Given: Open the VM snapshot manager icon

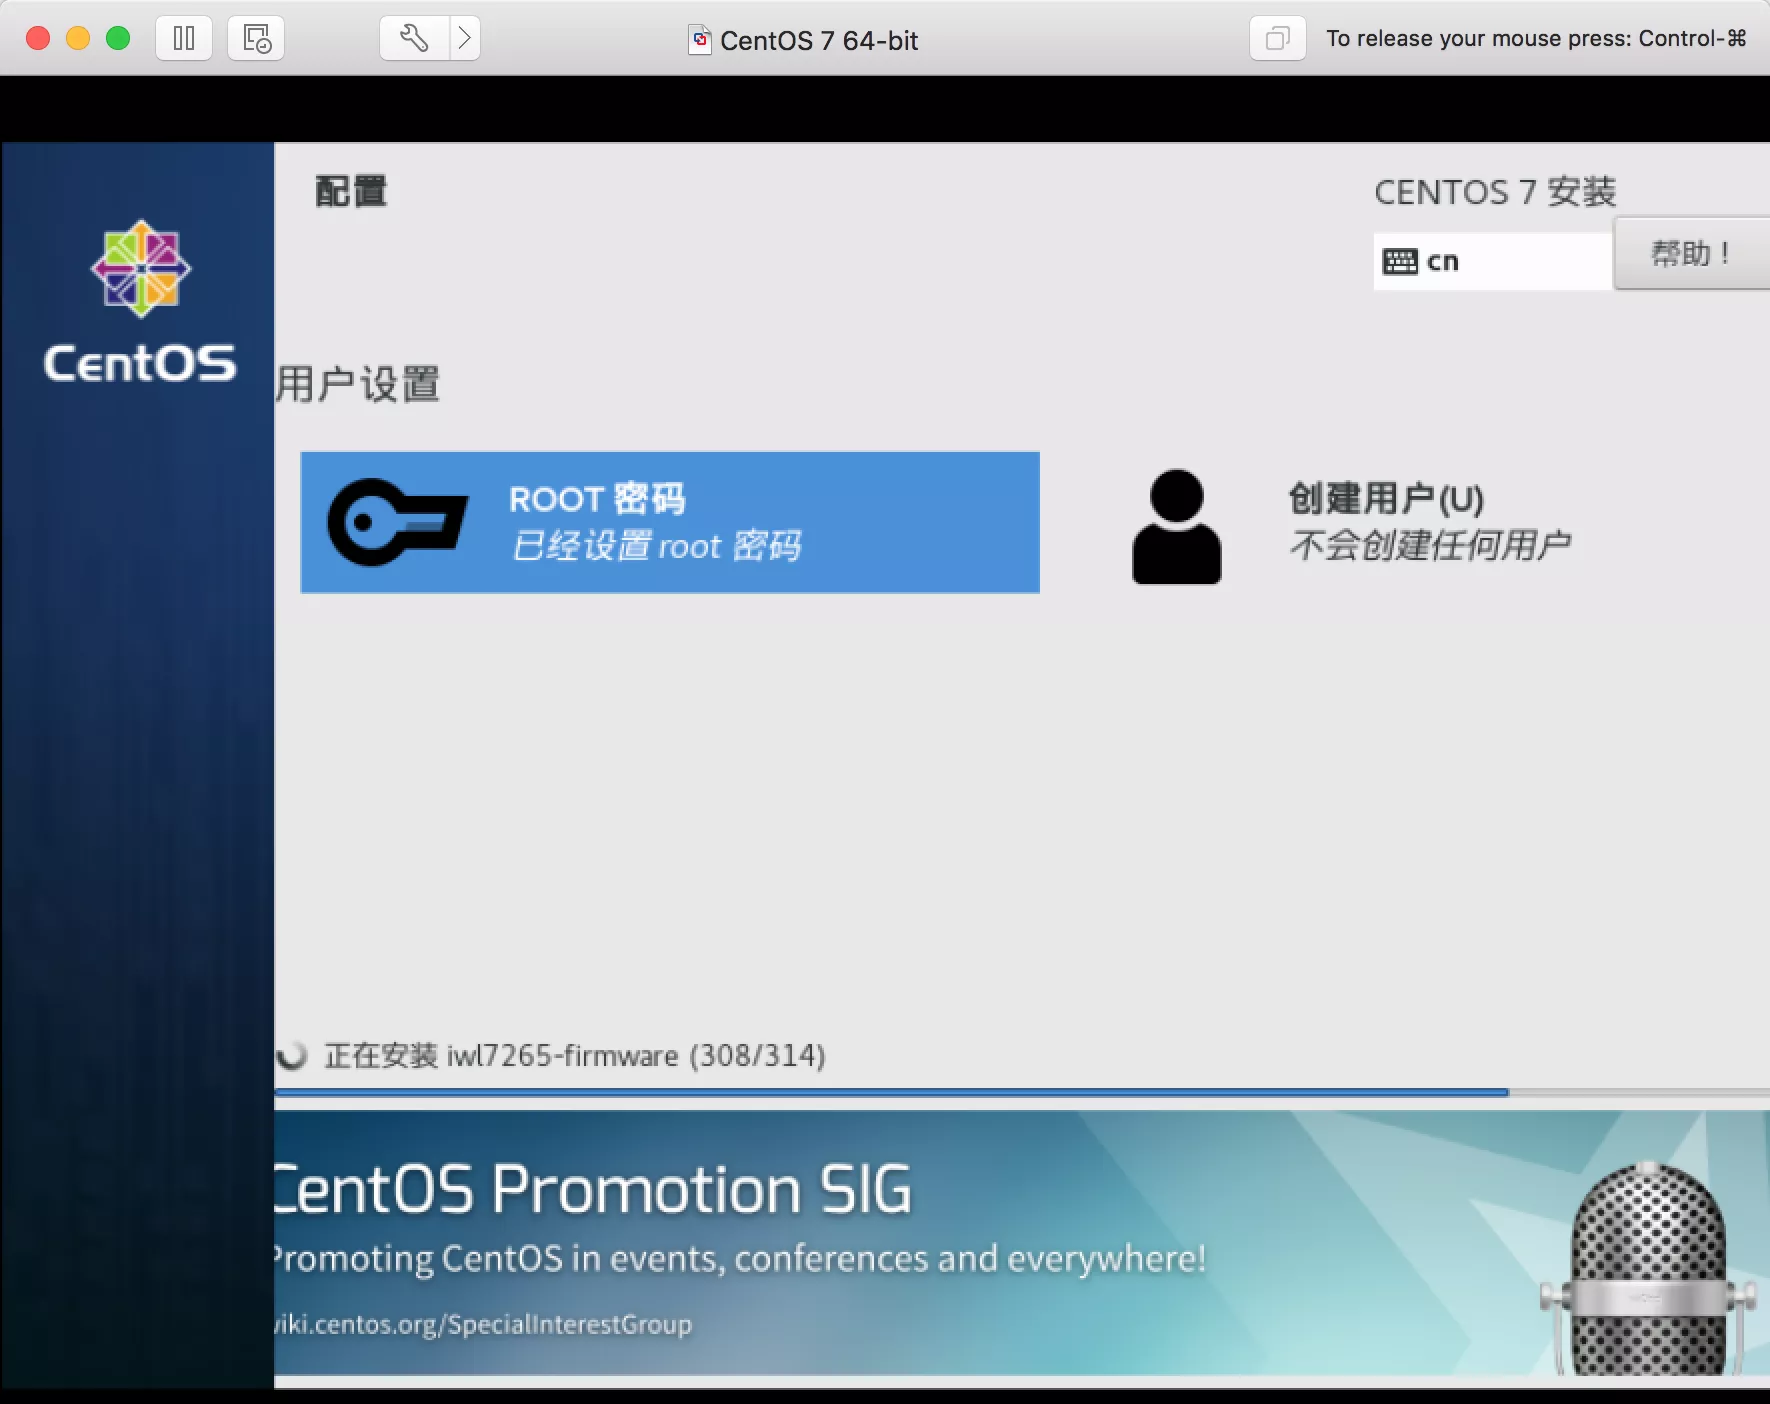Looking at the screenshot, I should (256, 39).
